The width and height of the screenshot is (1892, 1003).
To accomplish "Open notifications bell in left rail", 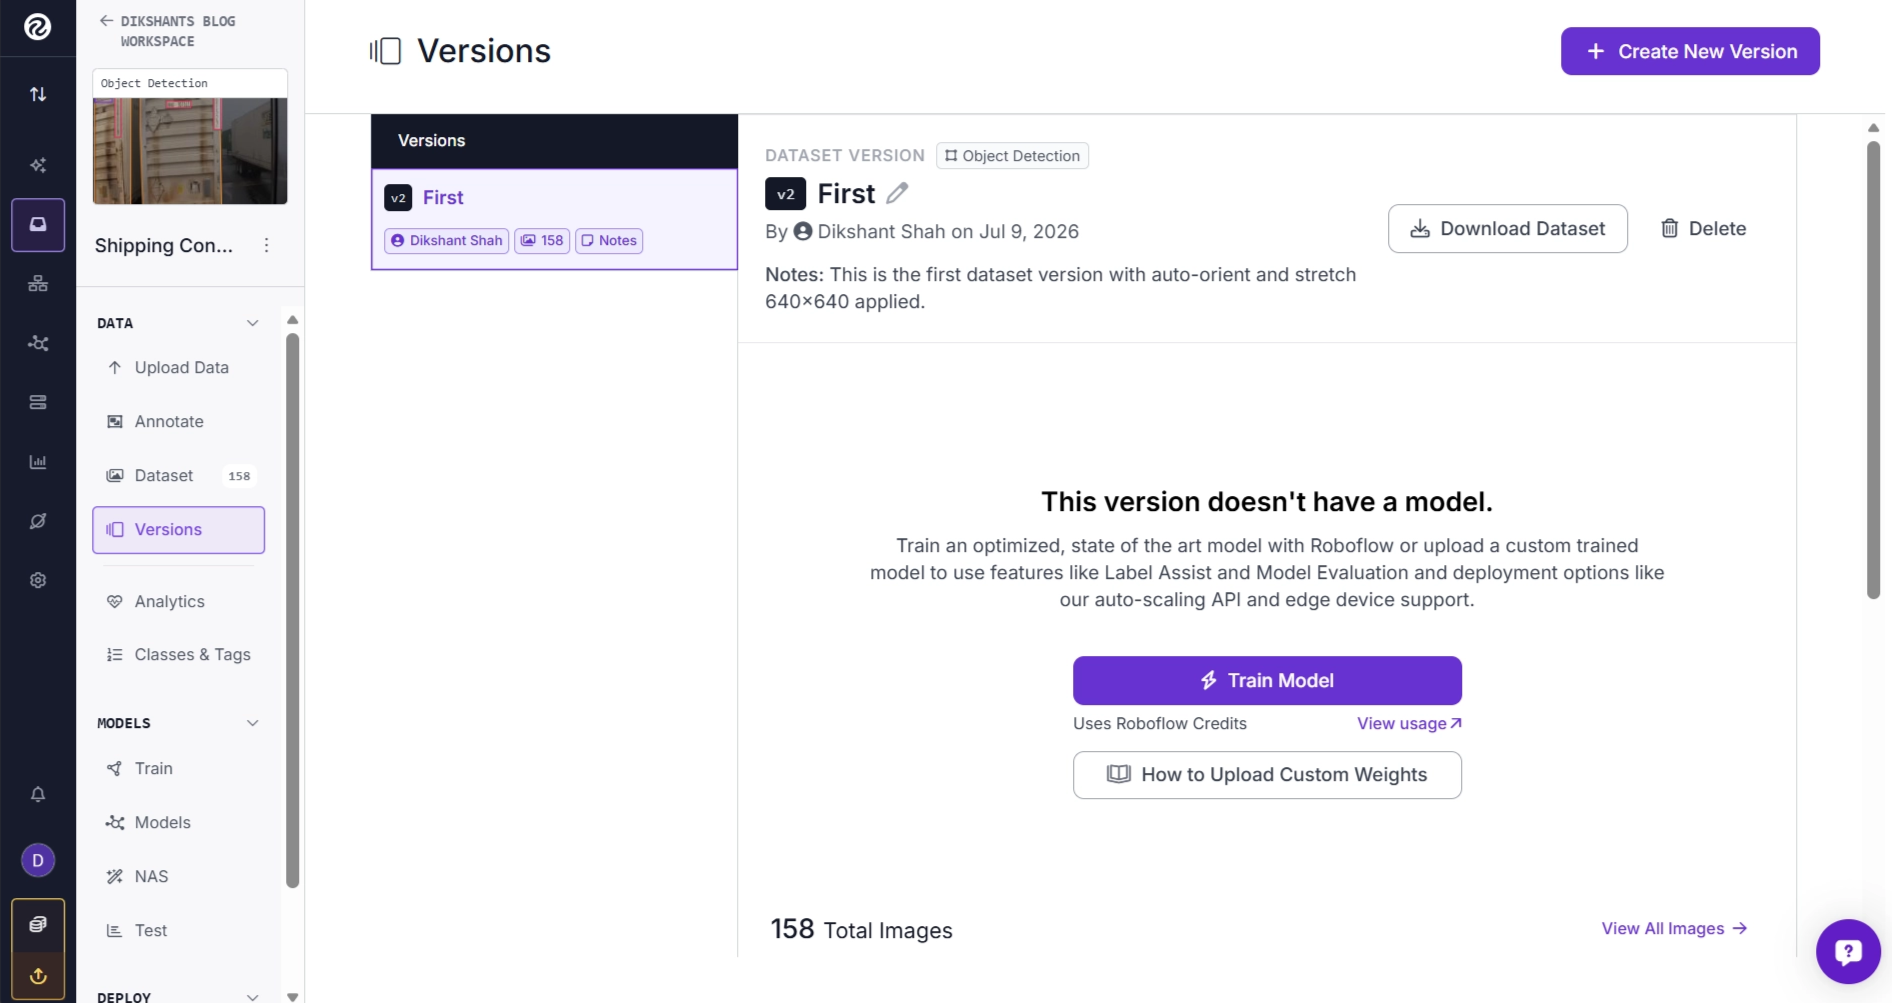I will tap(38, 794).
